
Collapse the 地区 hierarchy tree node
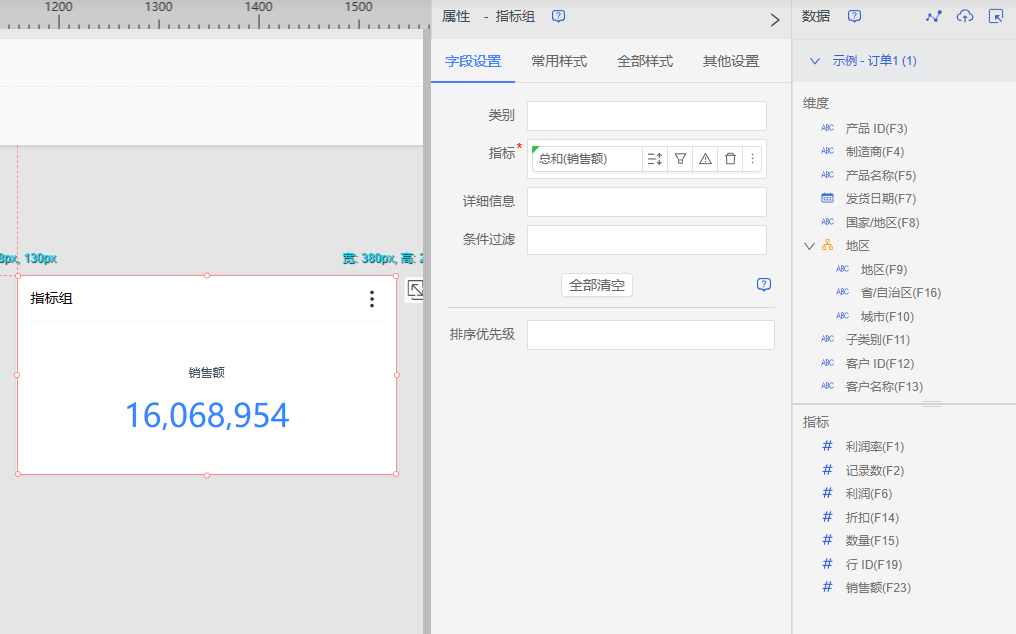click(x=809, y=246)
